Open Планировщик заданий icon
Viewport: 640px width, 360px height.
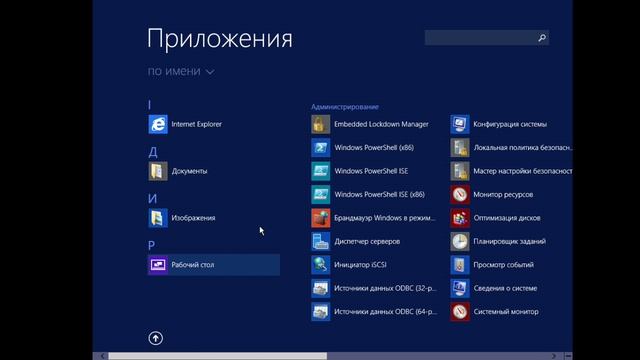point(460,242)
